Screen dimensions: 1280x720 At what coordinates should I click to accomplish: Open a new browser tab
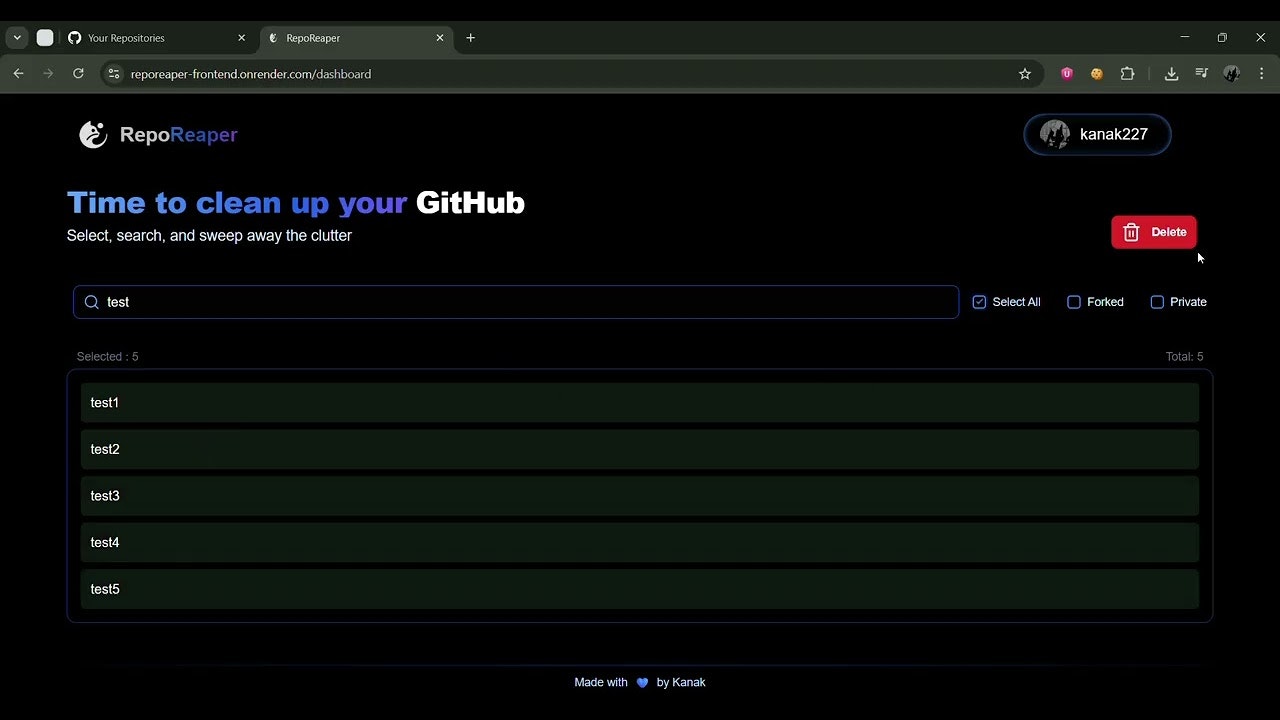point(471,38)
